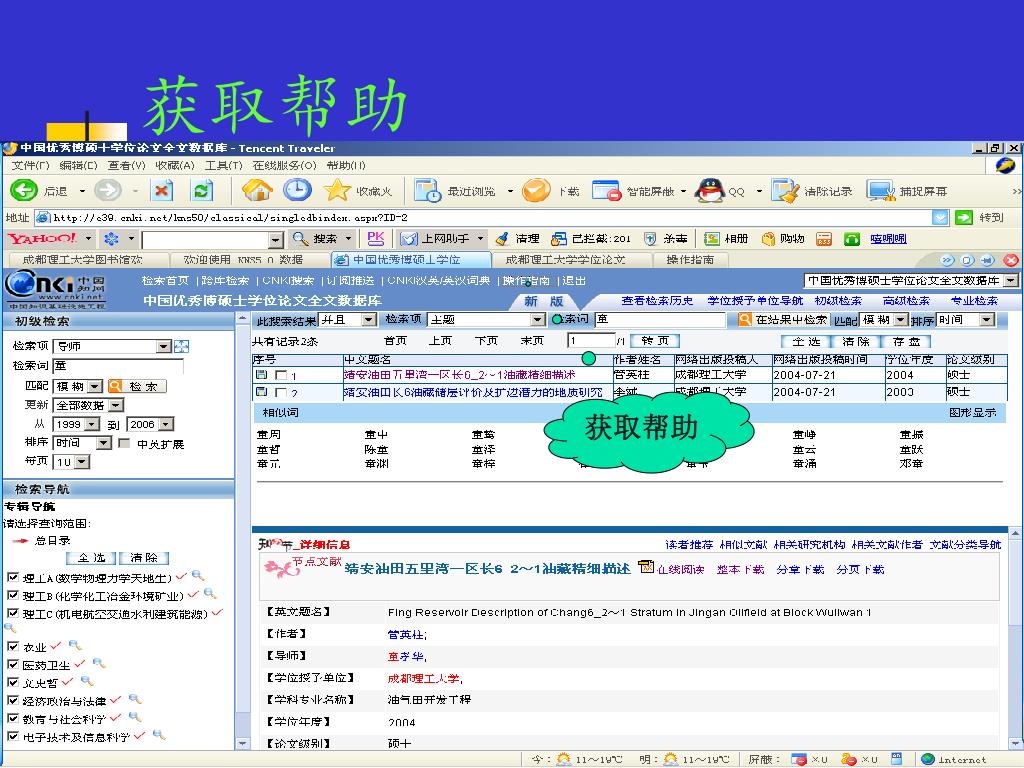Click the 转页 go-to-page button
1024x768 pixels.
coord(655,340)
